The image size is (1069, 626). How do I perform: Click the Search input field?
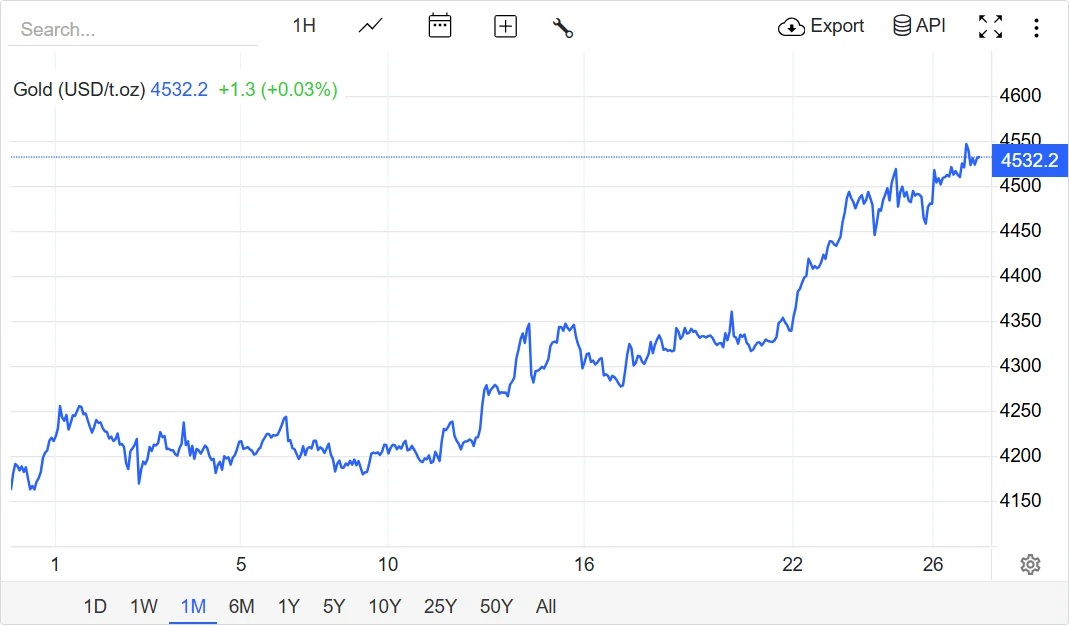(x=132, y=29)
